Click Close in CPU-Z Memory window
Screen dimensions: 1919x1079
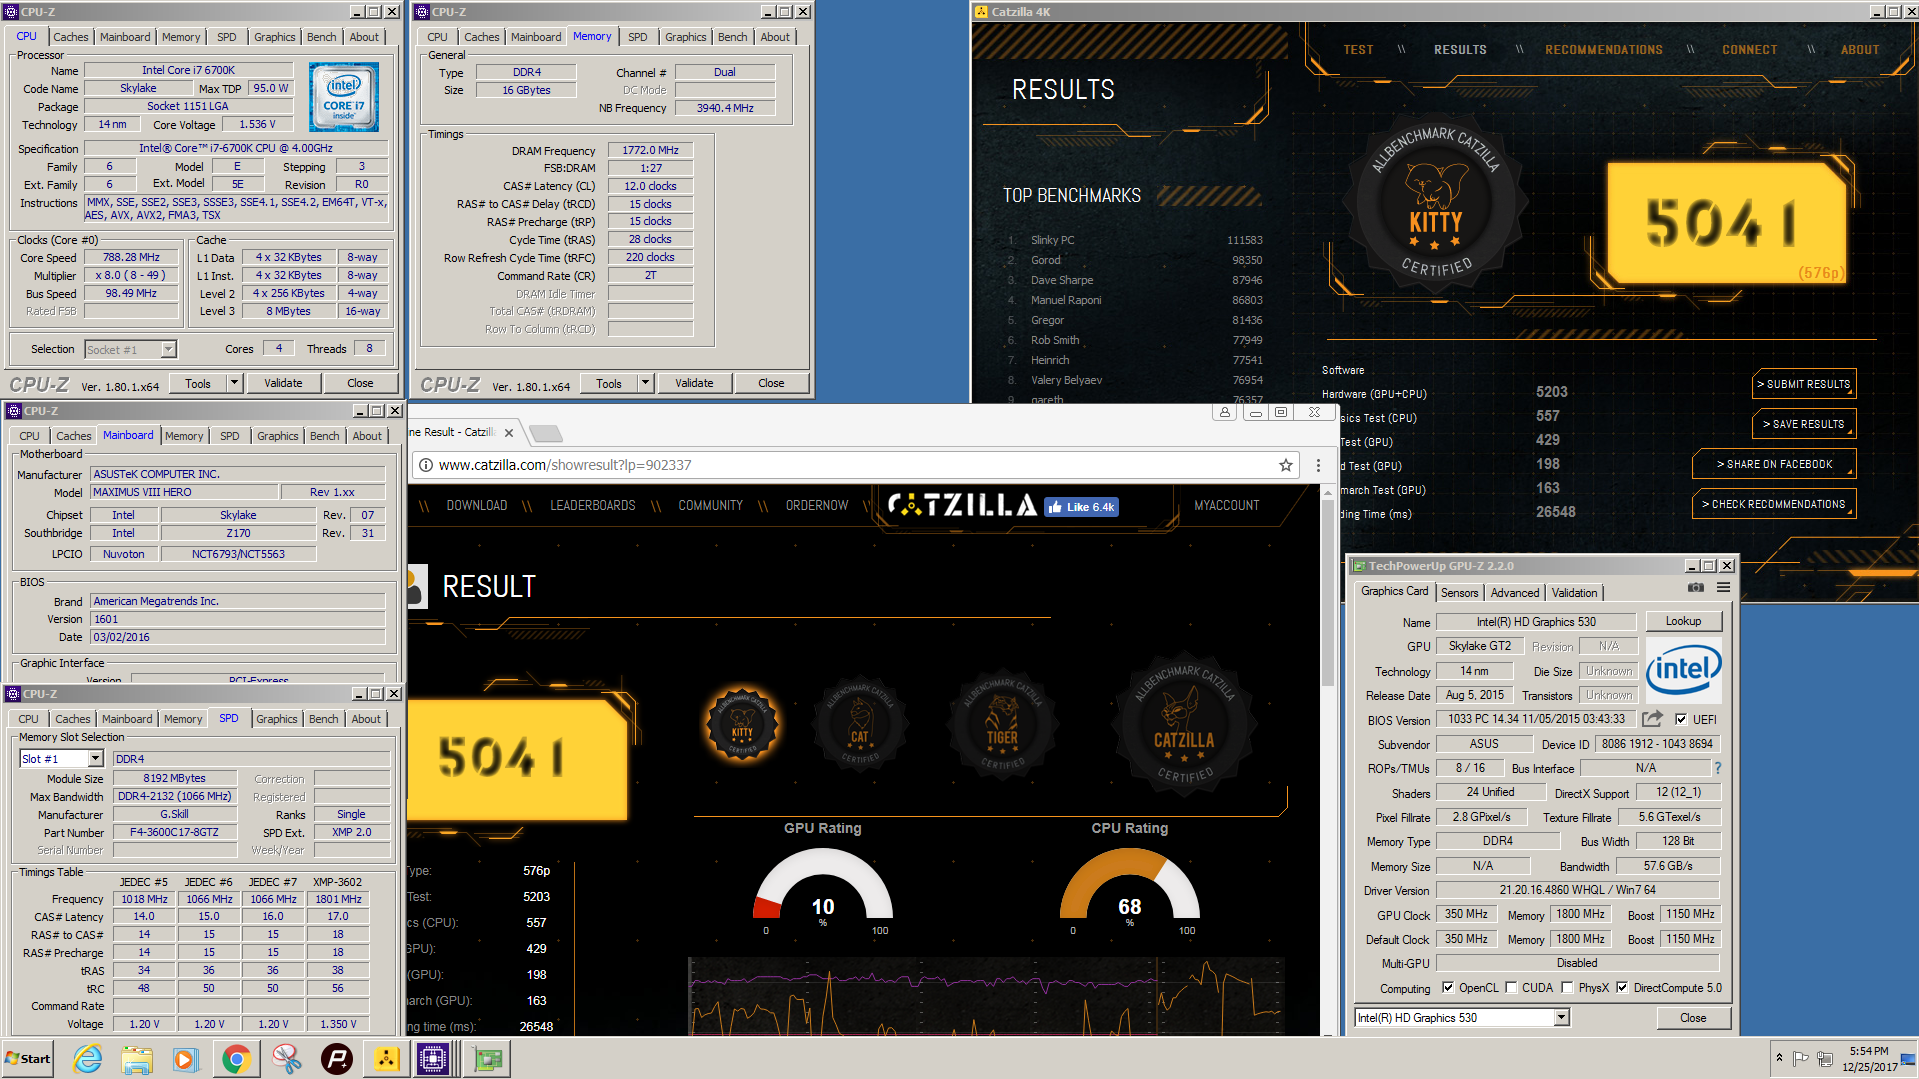pos(771,383)
